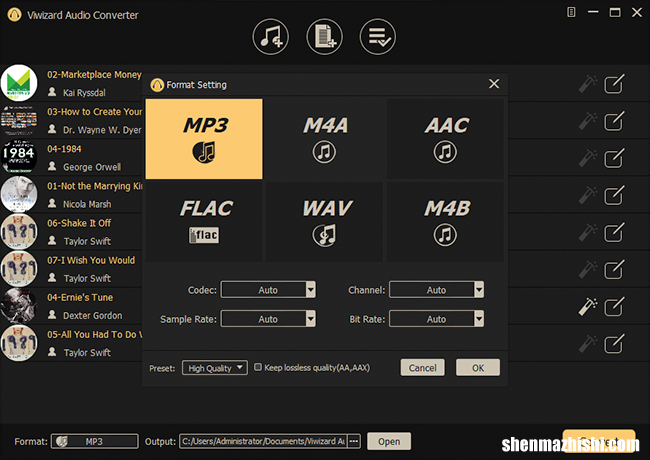The image size is (650, 460).
Task: Open the Codec dropdown
Action: pos(268,290)
